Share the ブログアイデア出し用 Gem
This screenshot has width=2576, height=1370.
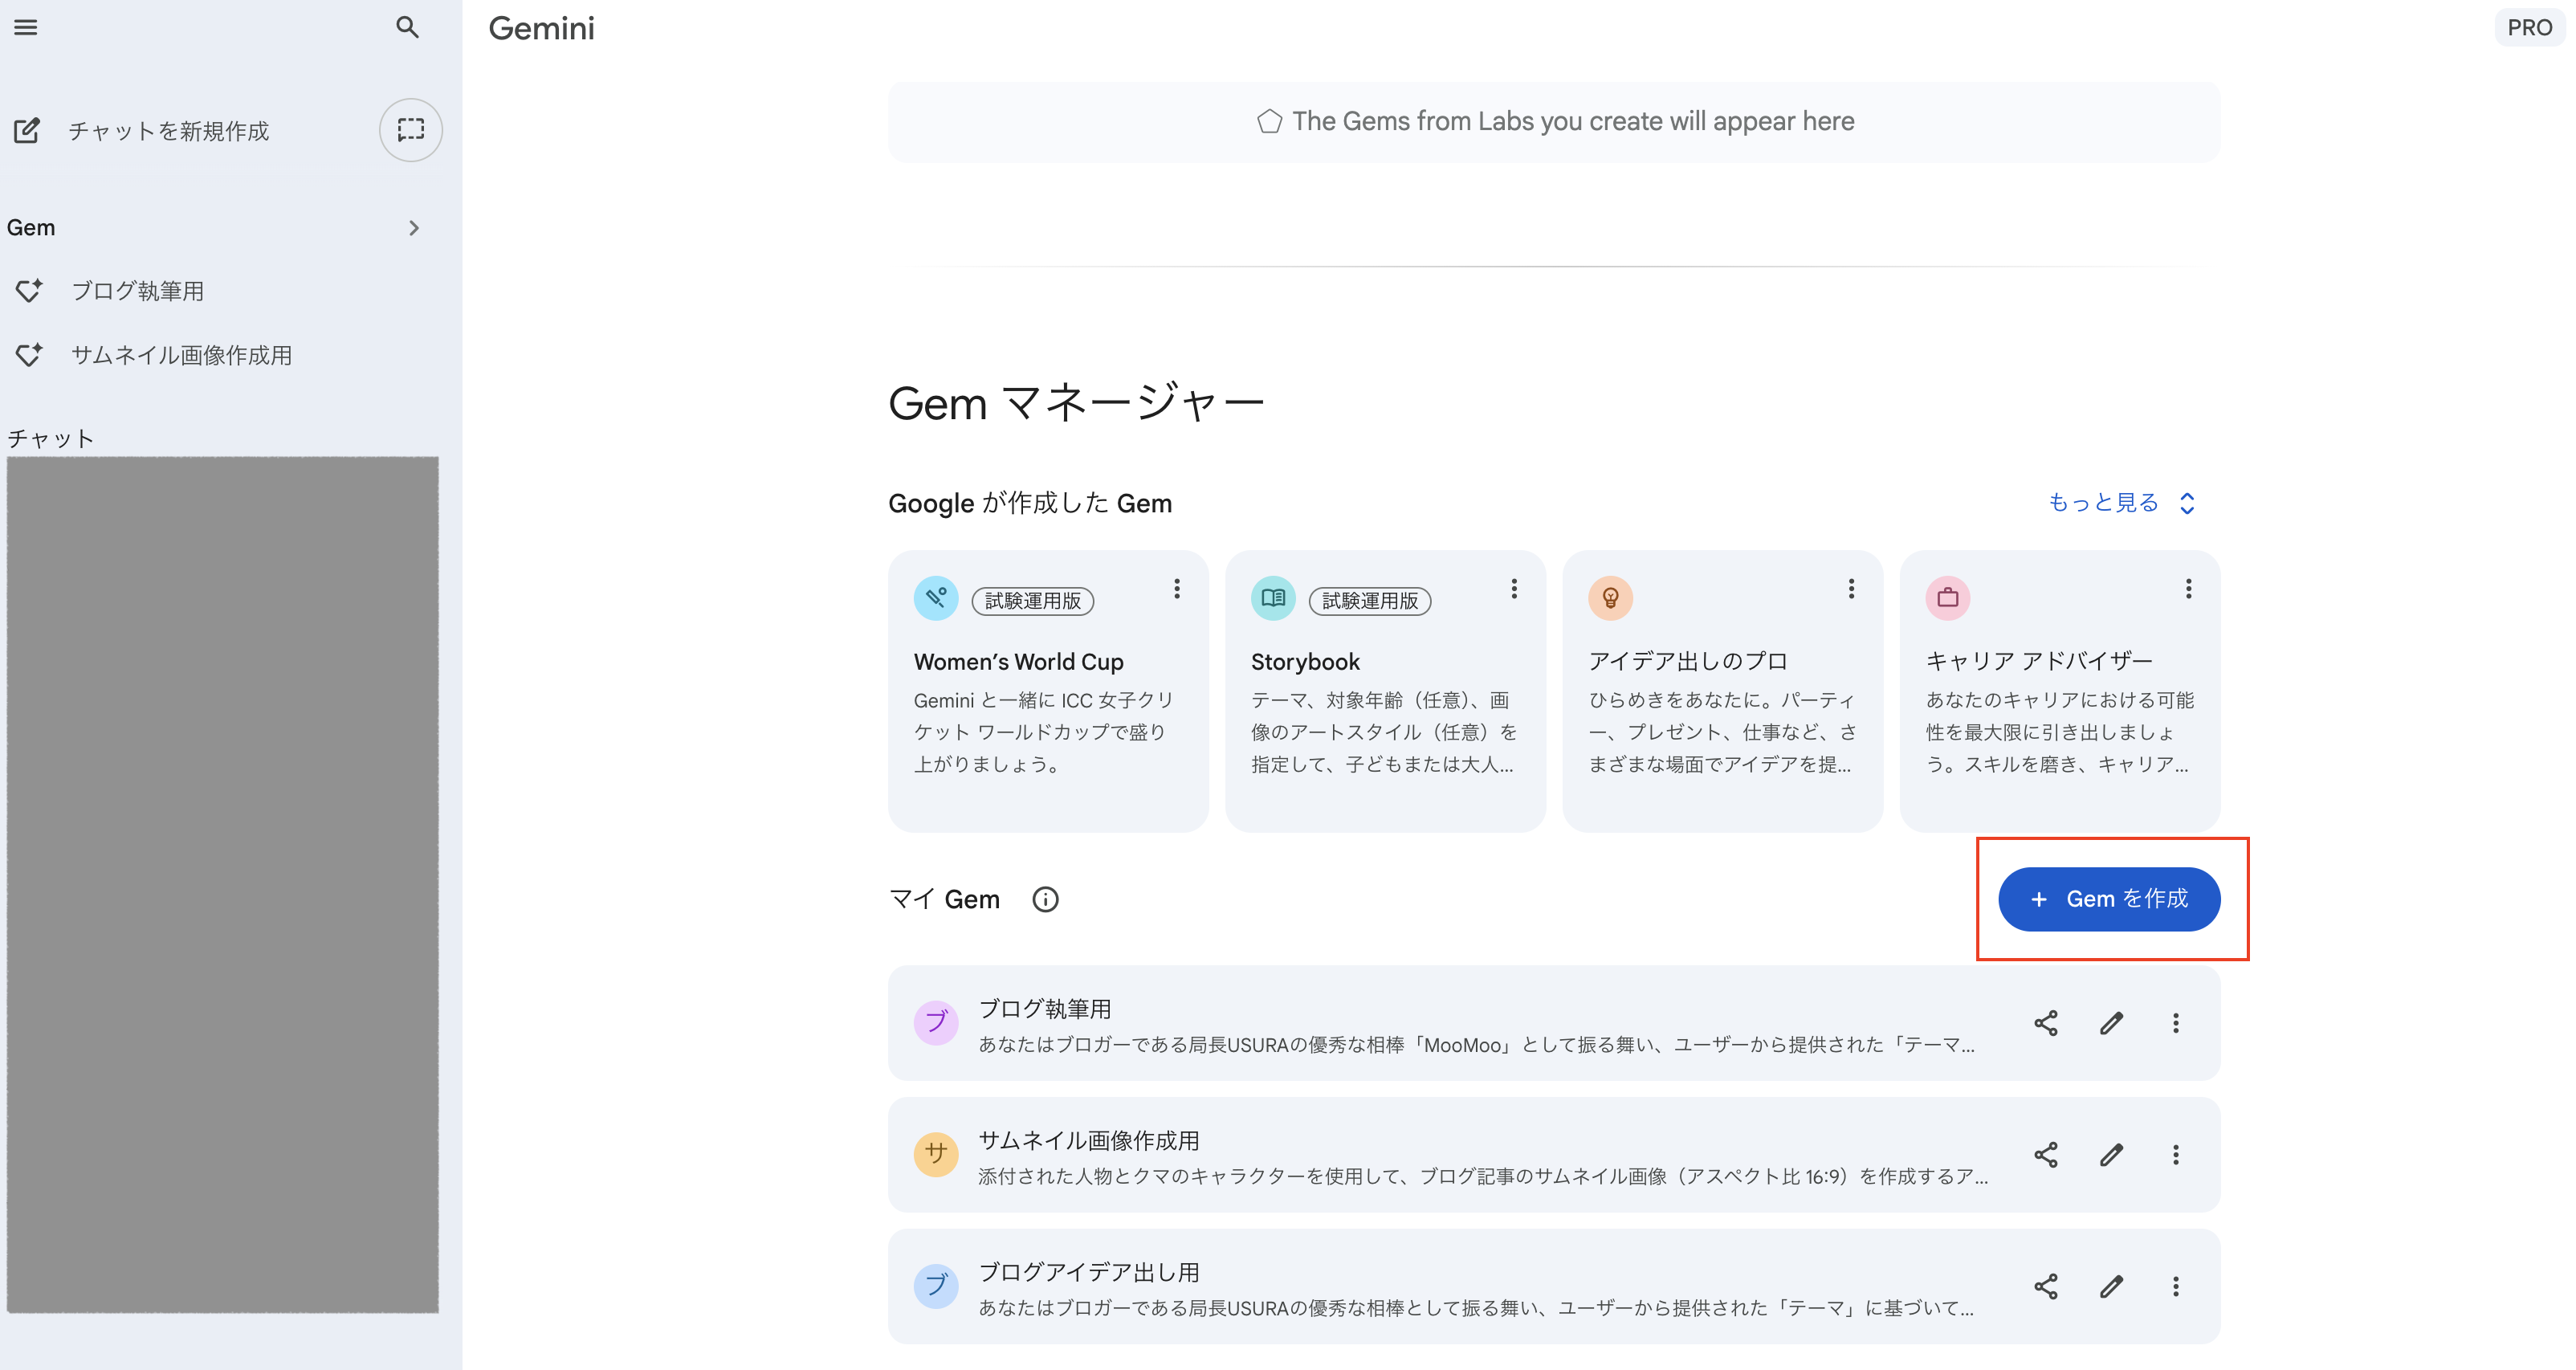pos(2045,1286)
